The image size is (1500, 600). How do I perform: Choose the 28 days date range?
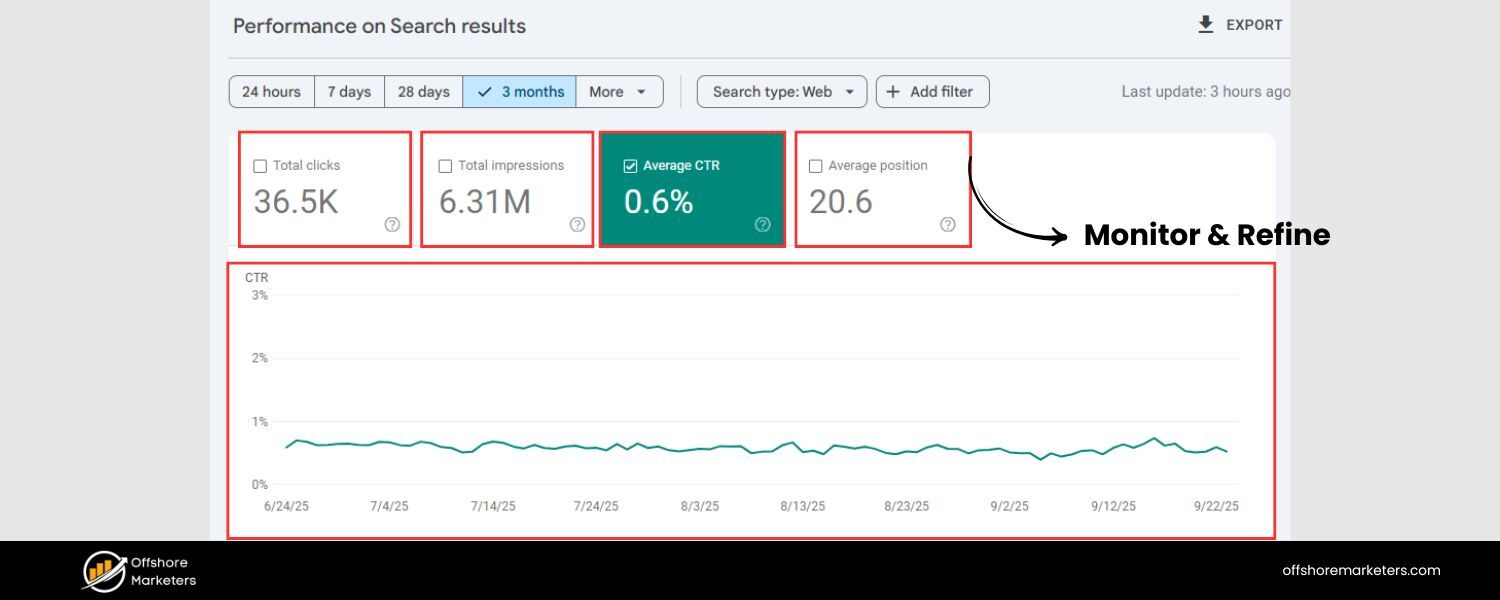pos(423,92)
